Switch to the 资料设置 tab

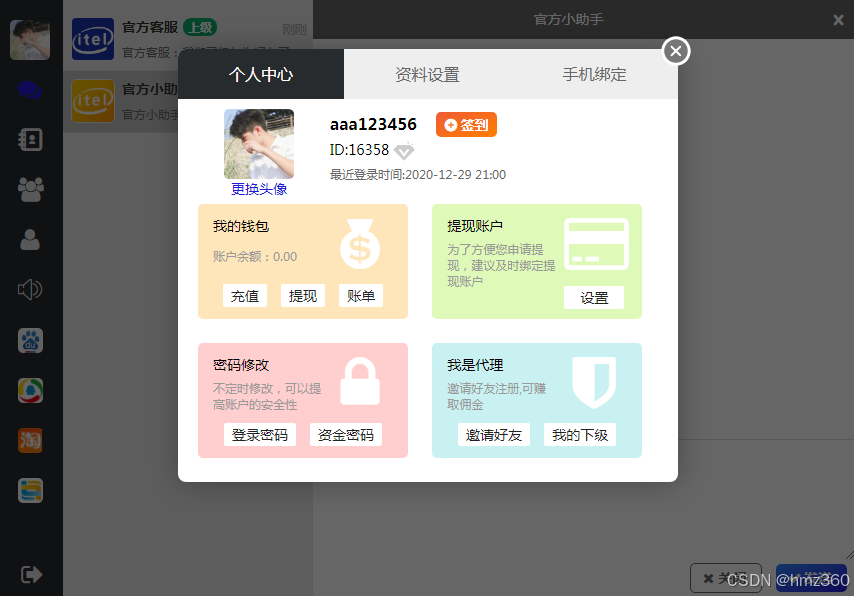(428, 74)
